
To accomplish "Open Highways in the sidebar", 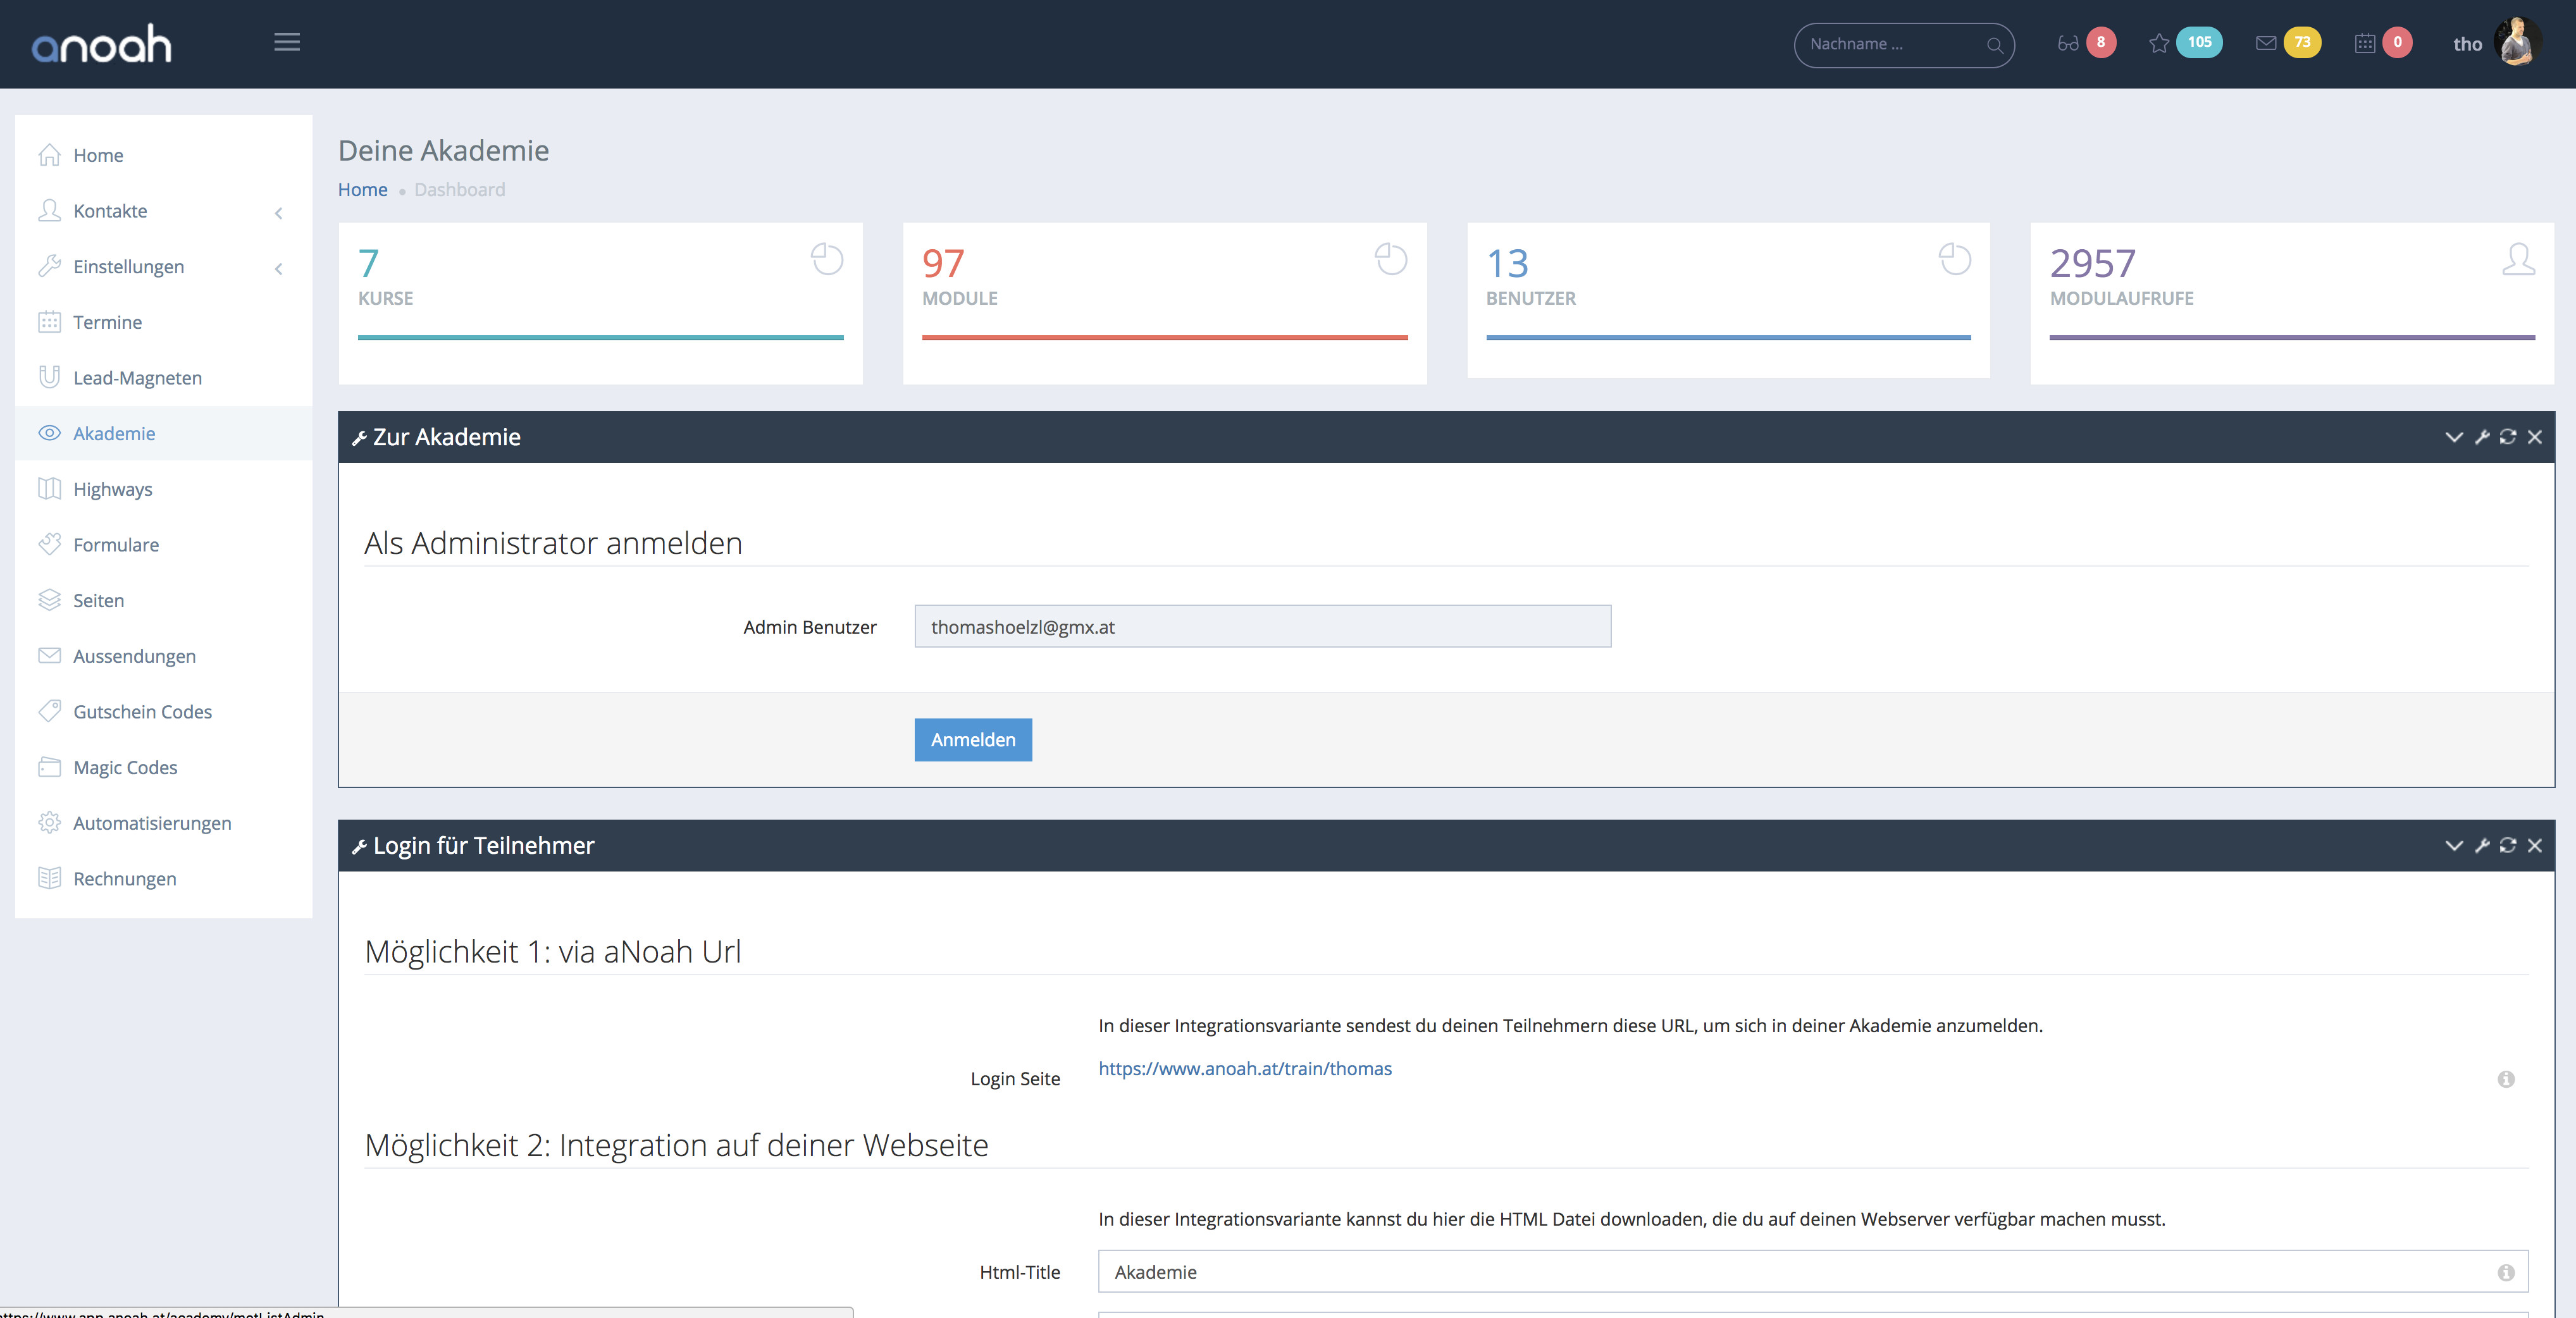I will pos(112,489).
